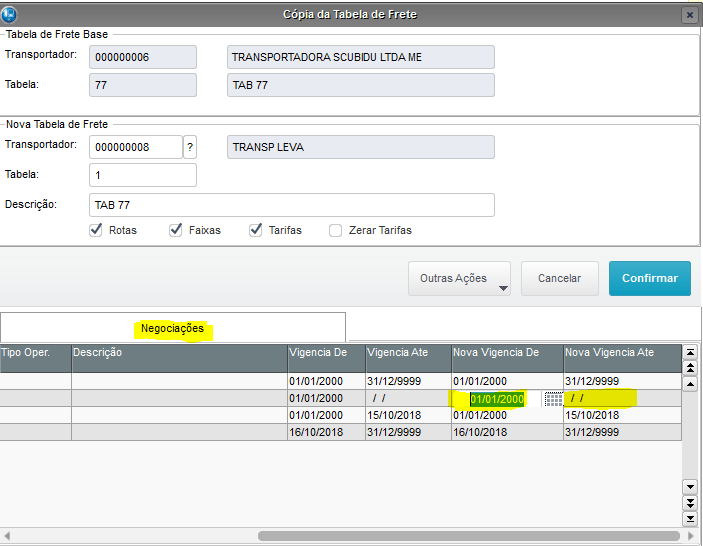Click base table description field TAB 77

[x=361, y=85]
